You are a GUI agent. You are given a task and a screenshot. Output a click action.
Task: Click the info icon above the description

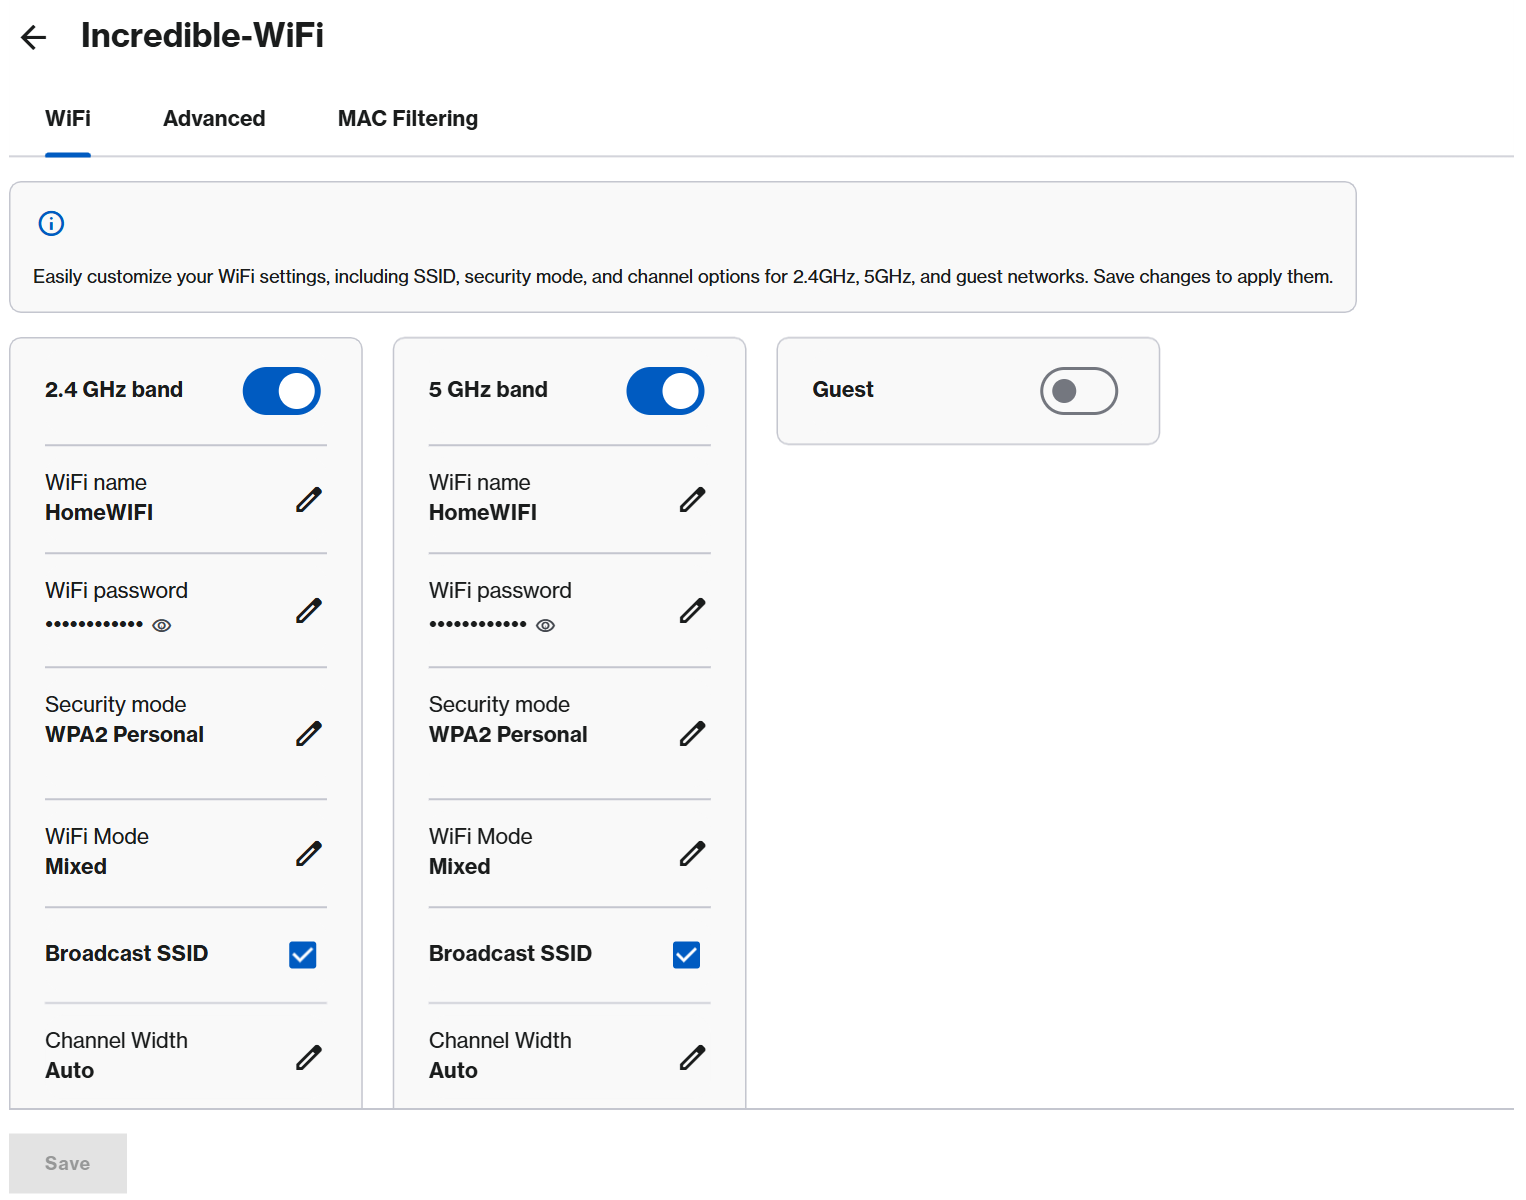pyautogui.click(x=51, y=223)
